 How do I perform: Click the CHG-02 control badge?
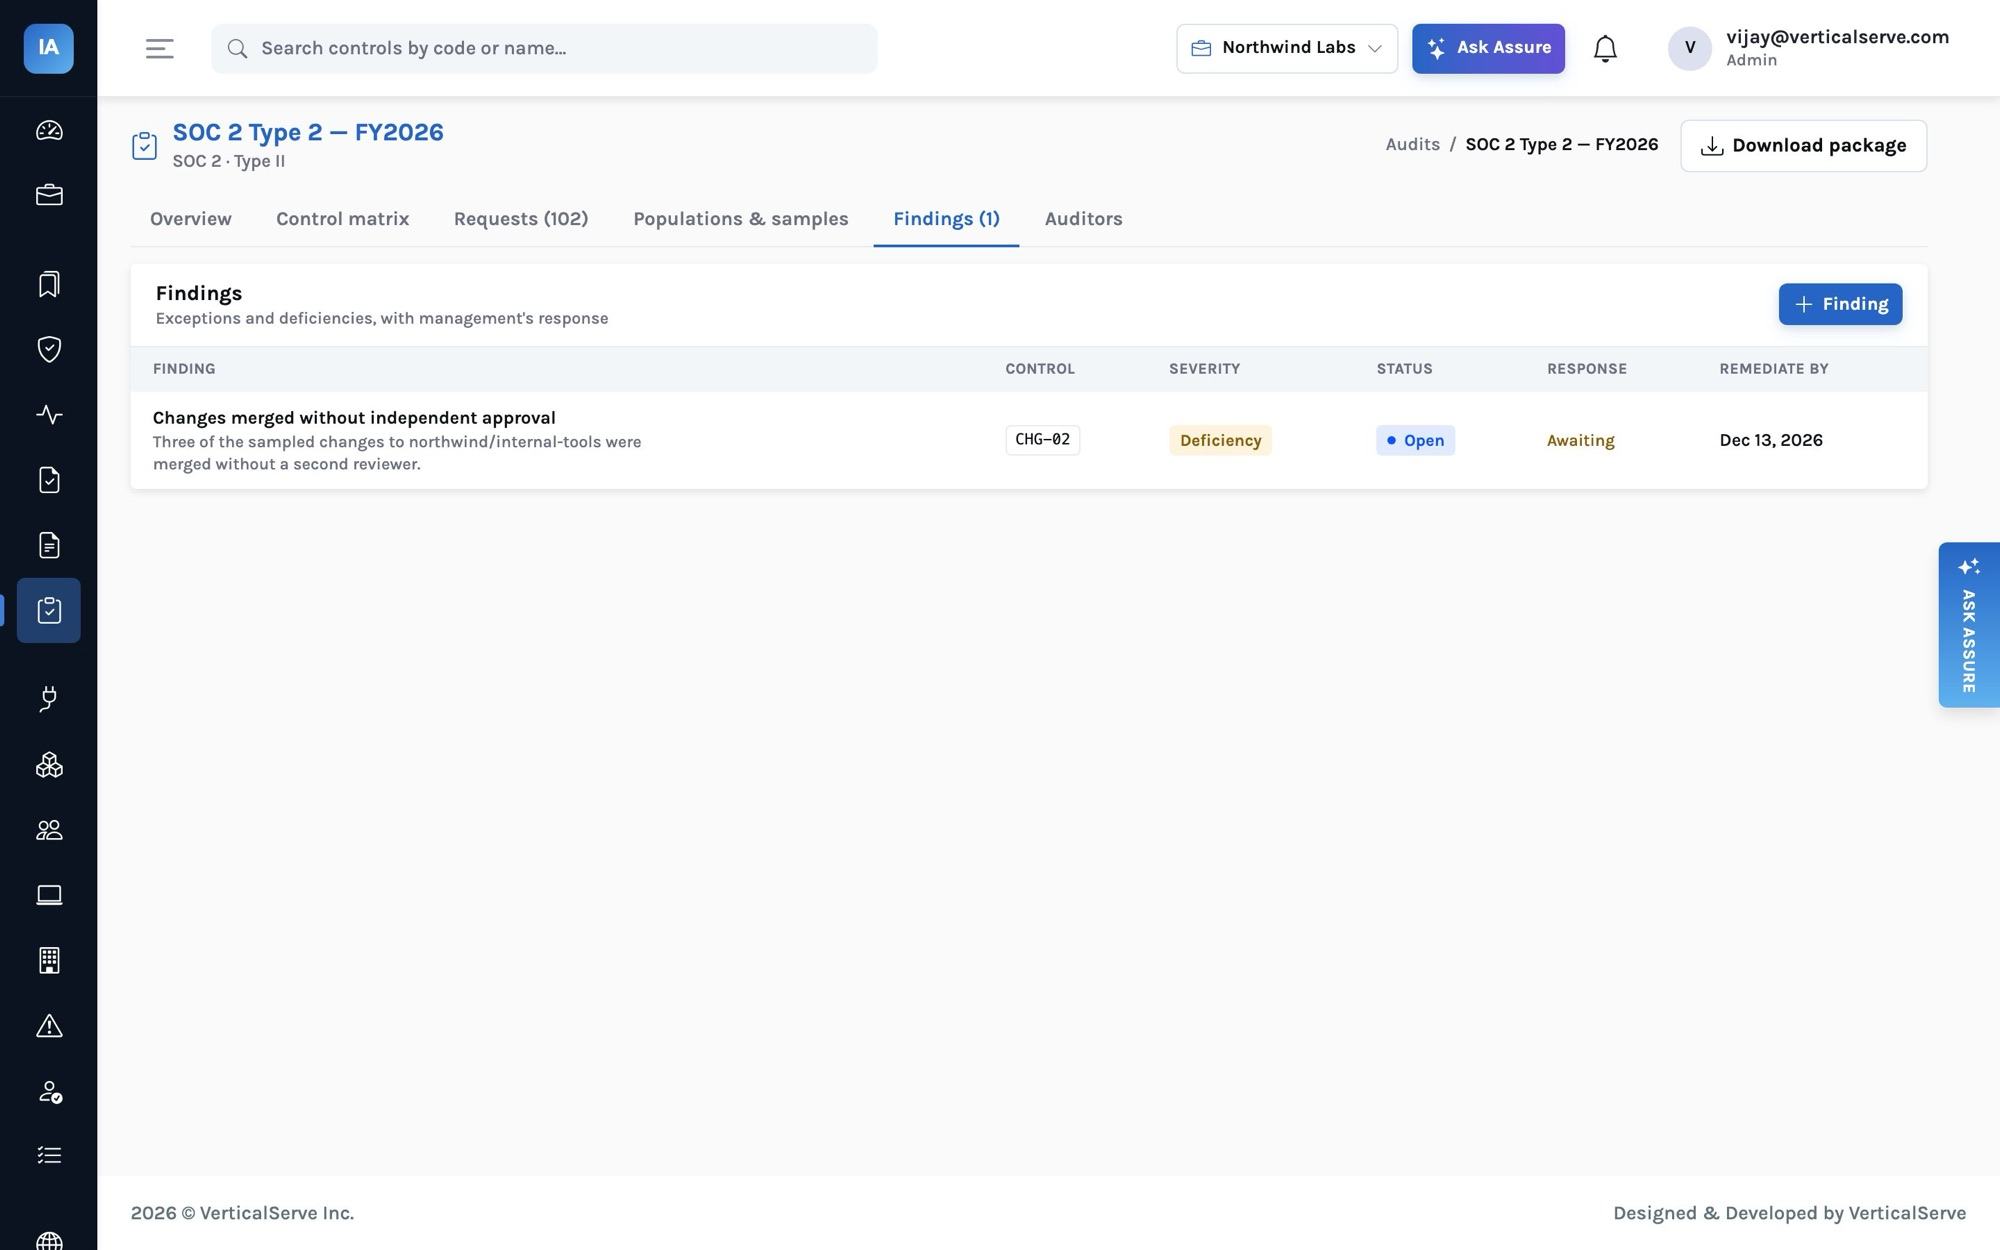(x=1042, y=440)
